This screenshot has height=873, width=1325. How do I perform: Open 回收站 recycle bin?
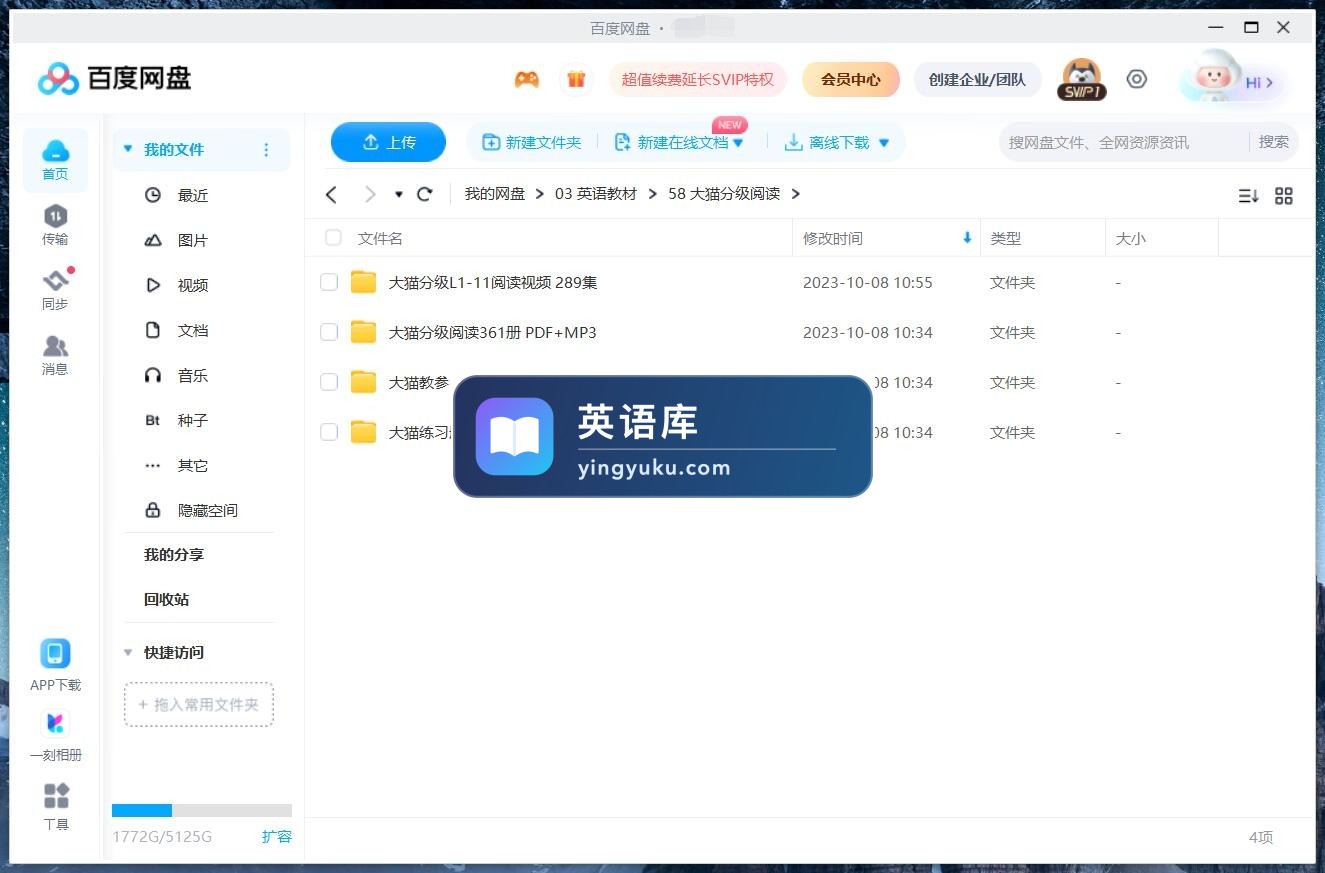coord(166,600)
